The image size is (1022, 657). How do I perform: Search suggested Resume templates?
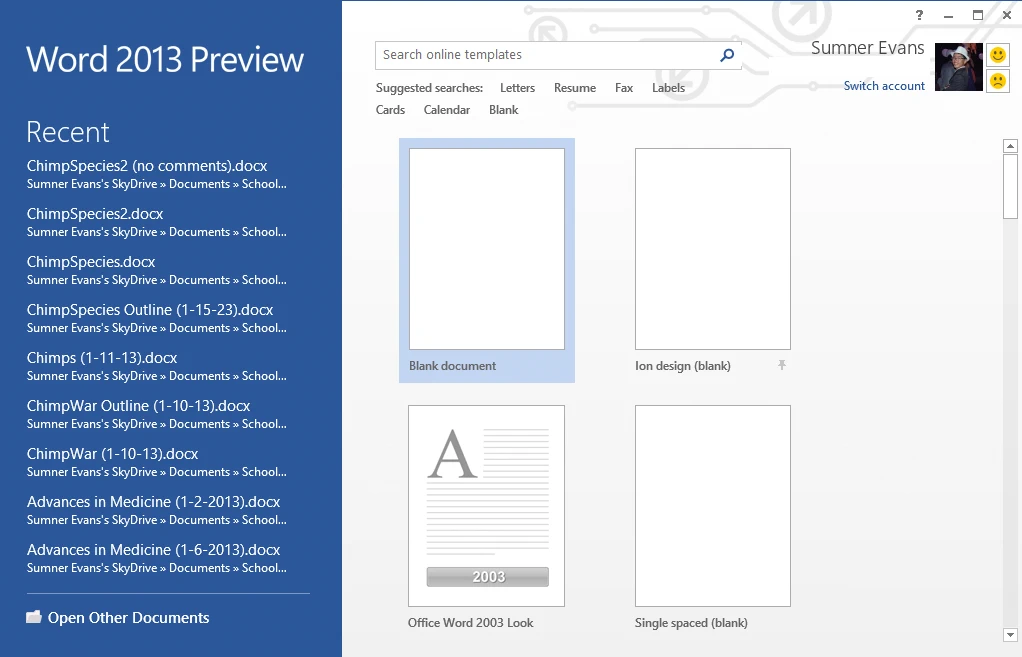tap(574, 88)
